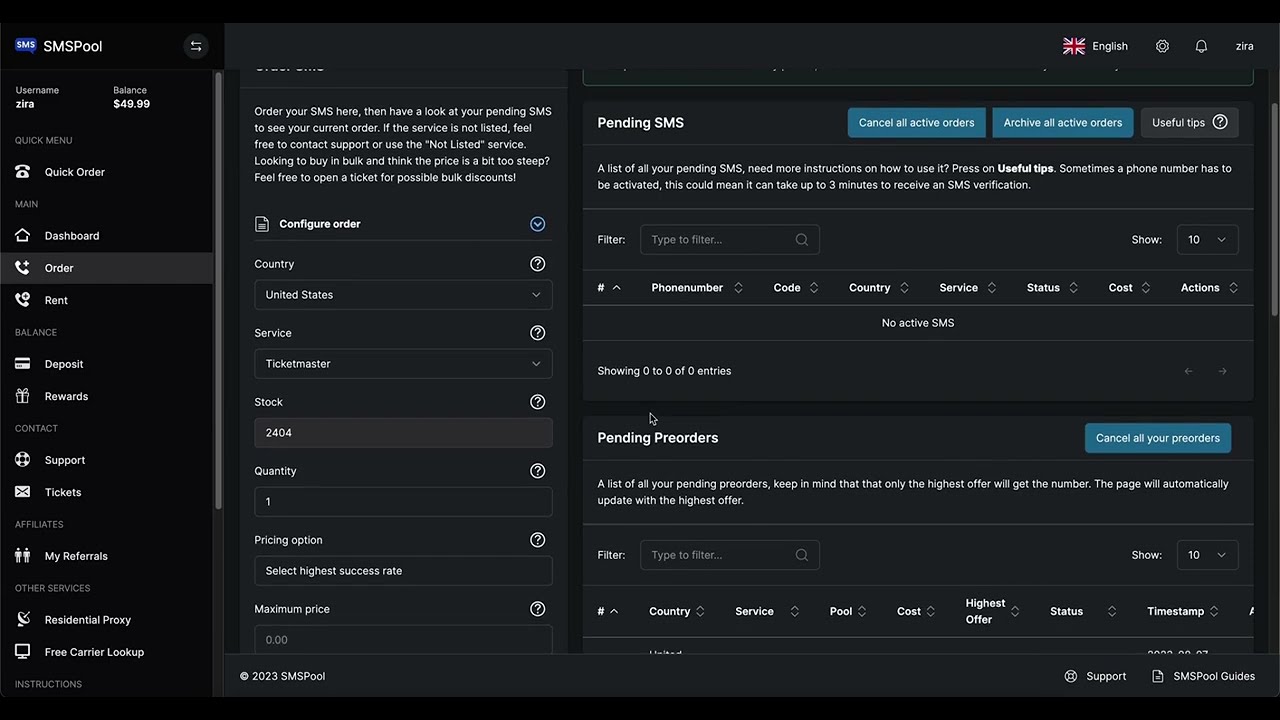Click Archive all active orders button
Screen dimensions: 1280x720
pyautogui.click(x=1063, y=123)
